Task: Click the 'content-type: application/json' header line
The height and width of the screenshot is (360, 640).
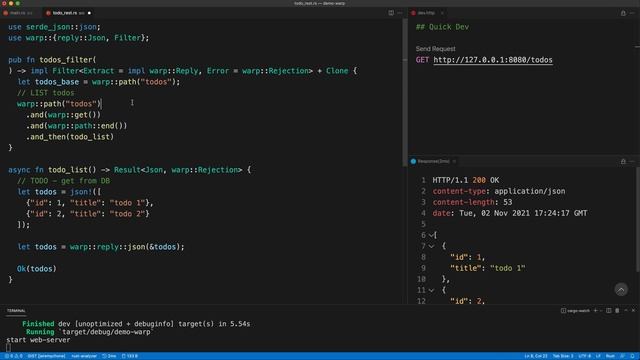Action: tap(499, 191)
